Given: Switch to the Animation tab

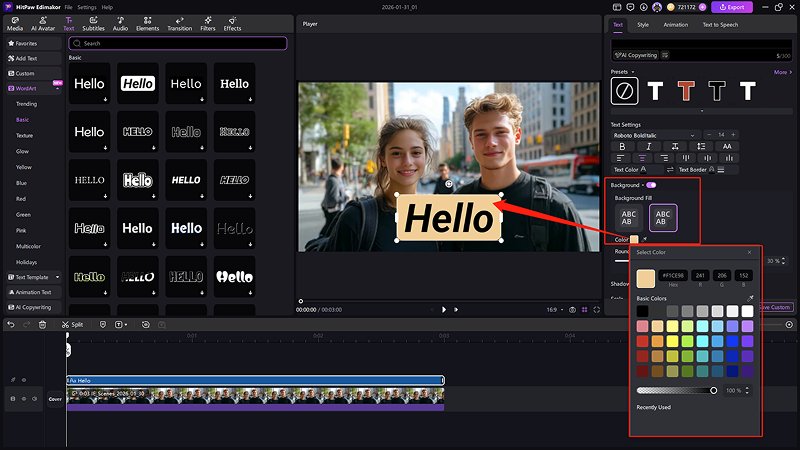Looking at the screenshot, I should (x=676, y=24).
